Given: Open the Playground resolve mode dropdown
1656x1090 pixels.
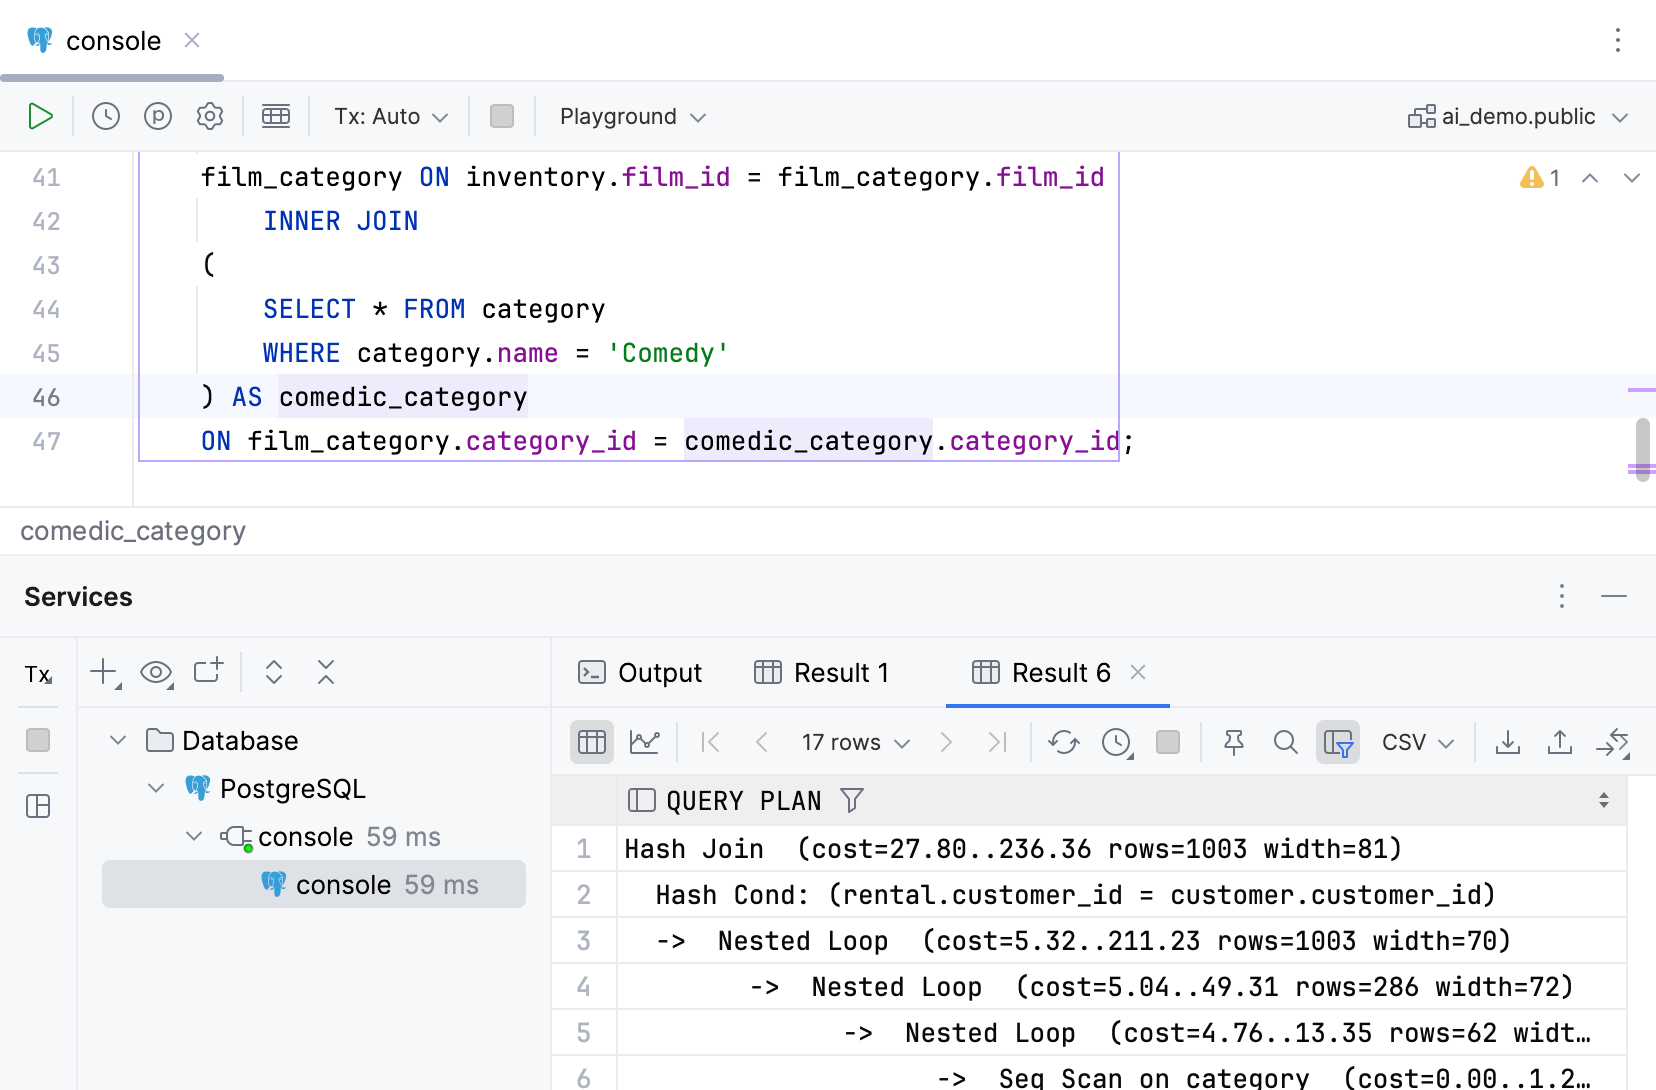Looking at the screenshot, I should coord(632,117).
